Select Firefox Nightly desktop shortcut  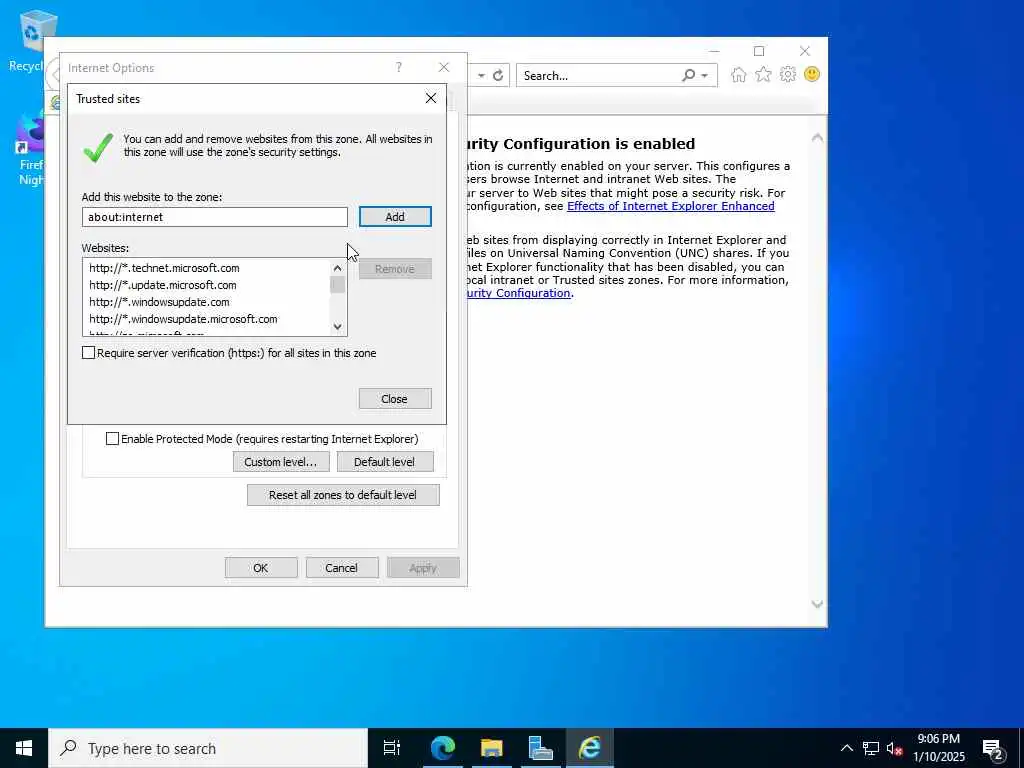tap(30, 150)
